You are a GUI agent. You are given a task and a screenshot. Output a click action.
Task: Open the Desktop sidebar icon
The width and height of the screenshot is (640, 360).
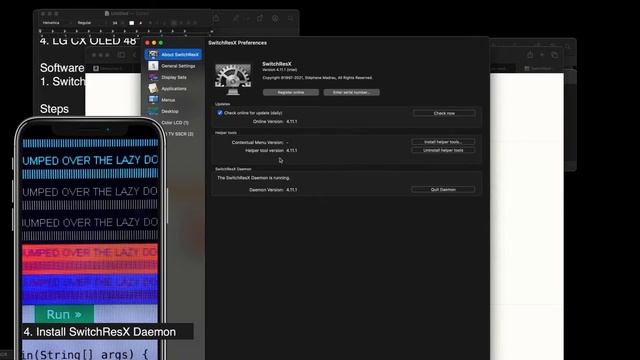153,111
